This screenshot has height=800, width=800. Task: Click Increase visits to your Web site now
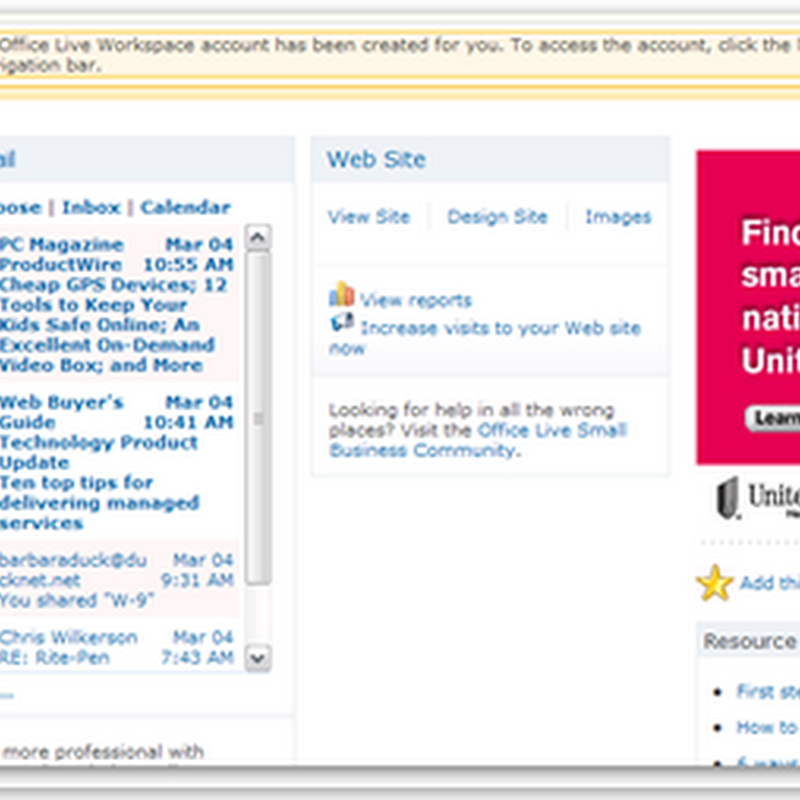485,337
